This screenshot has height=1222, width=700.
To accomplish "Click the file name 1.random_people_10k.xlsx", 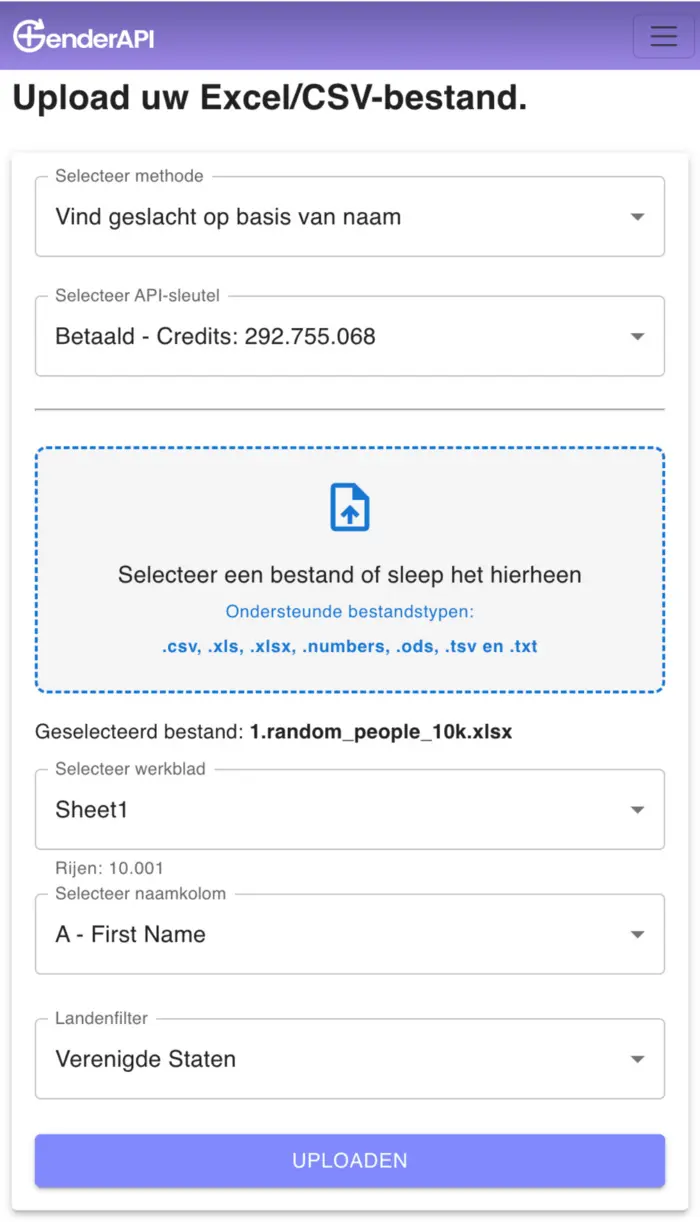I will (381, 732).
